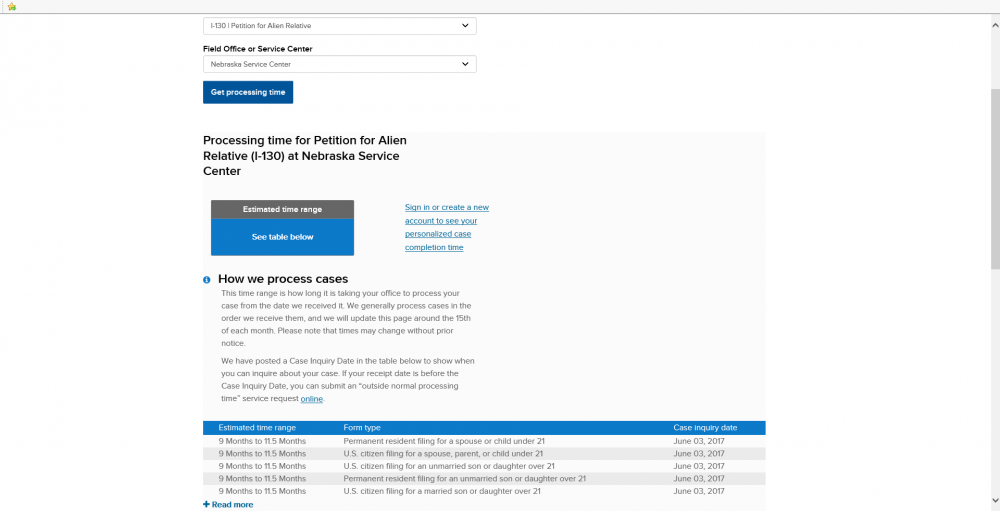Screen dimensions: 1000x511
Task: Click the Case inquiry date column header
Action: (x=705, y=428)
